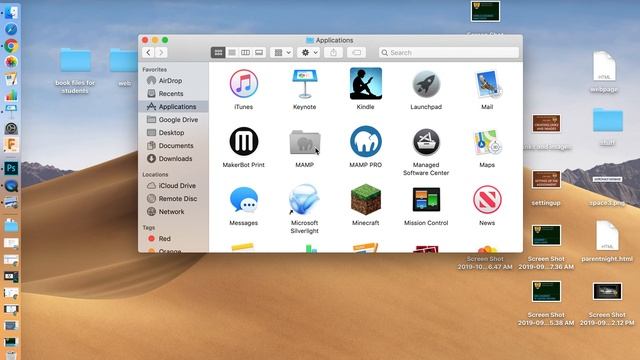The height and width of the screenshot is (360, 640).
Task: Go forward with the Finder forward arrow
Action: pyautogui.click(x=161, y=52)
